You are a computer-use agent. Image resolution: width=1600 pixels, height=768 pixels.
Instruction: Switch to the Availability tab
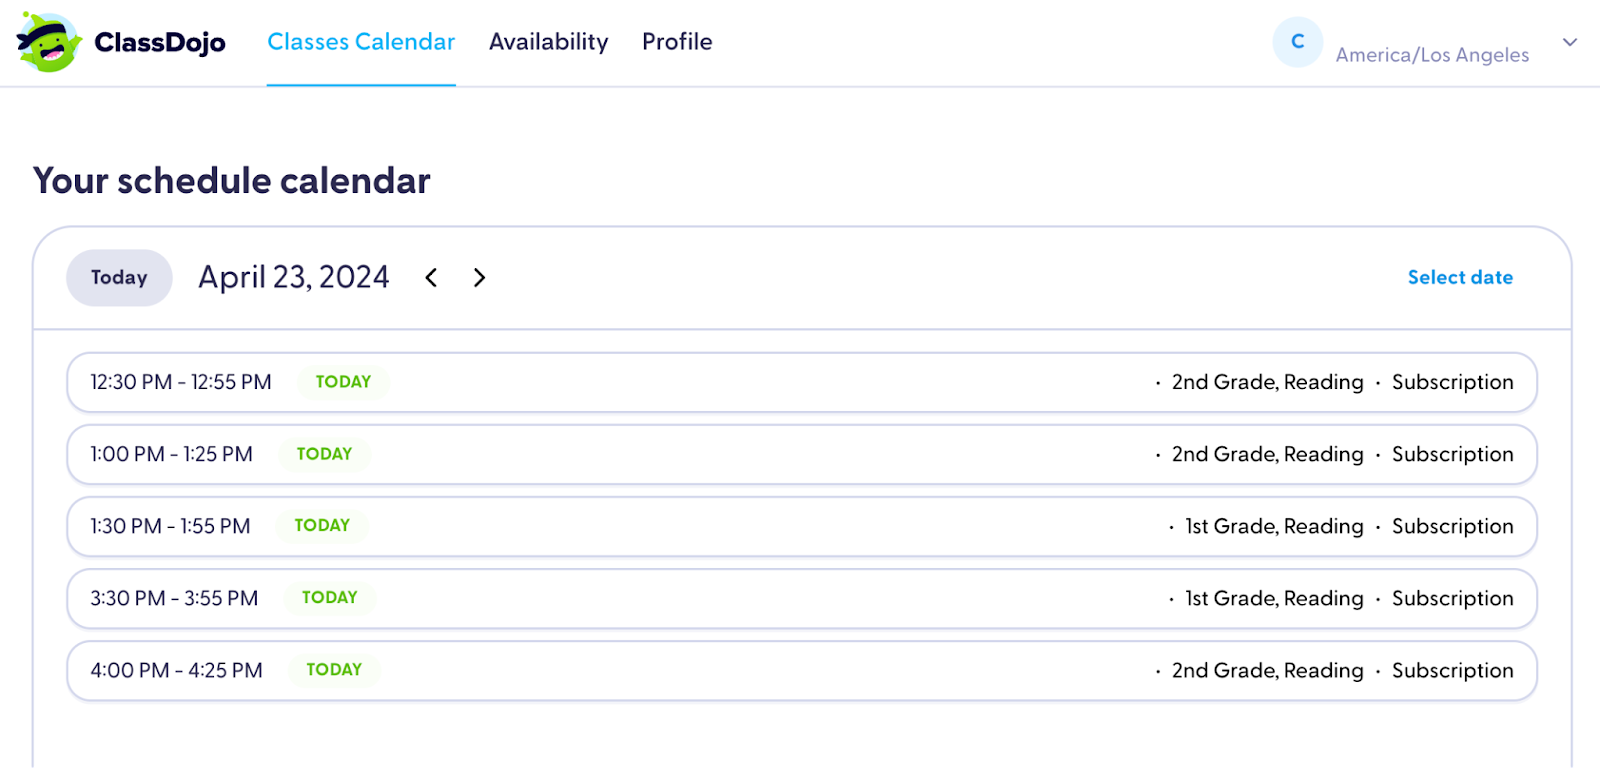click(x=548, y=42)
